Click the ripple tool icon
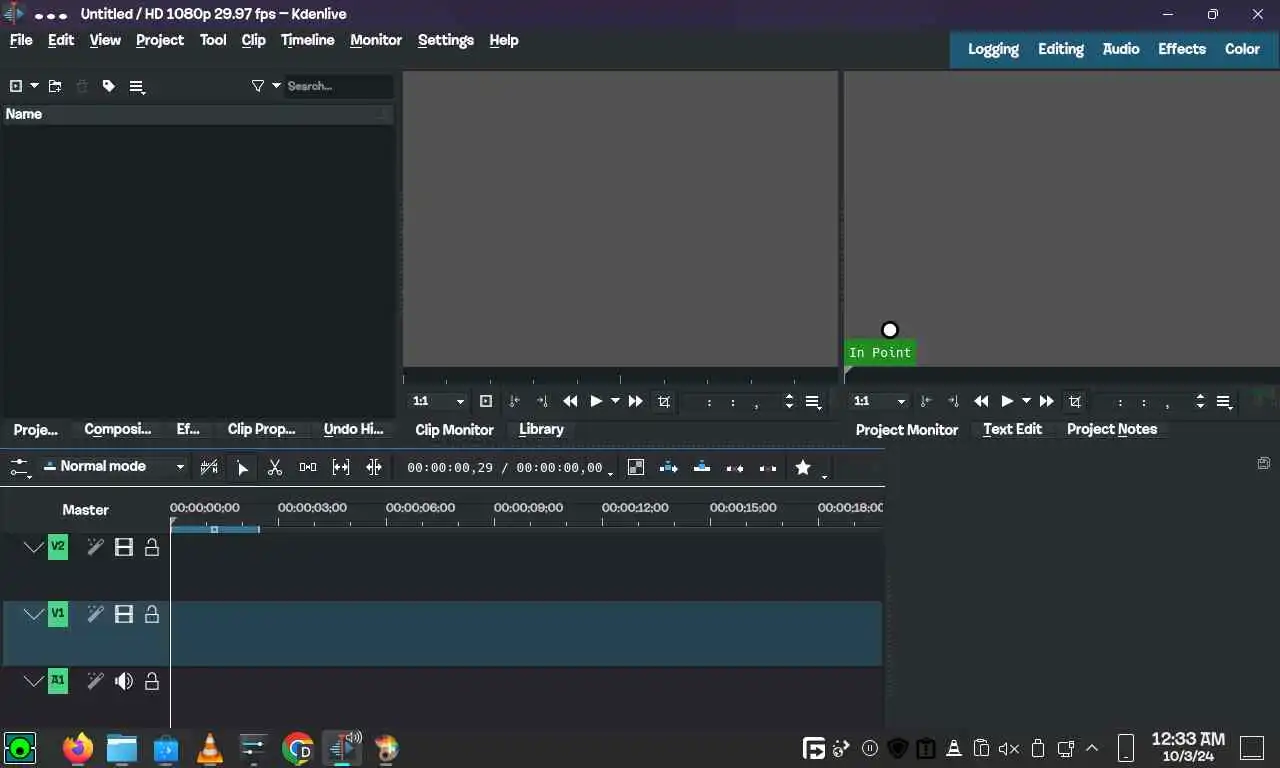The width and height of the screenshot is (1280, 768). [374, 467]
